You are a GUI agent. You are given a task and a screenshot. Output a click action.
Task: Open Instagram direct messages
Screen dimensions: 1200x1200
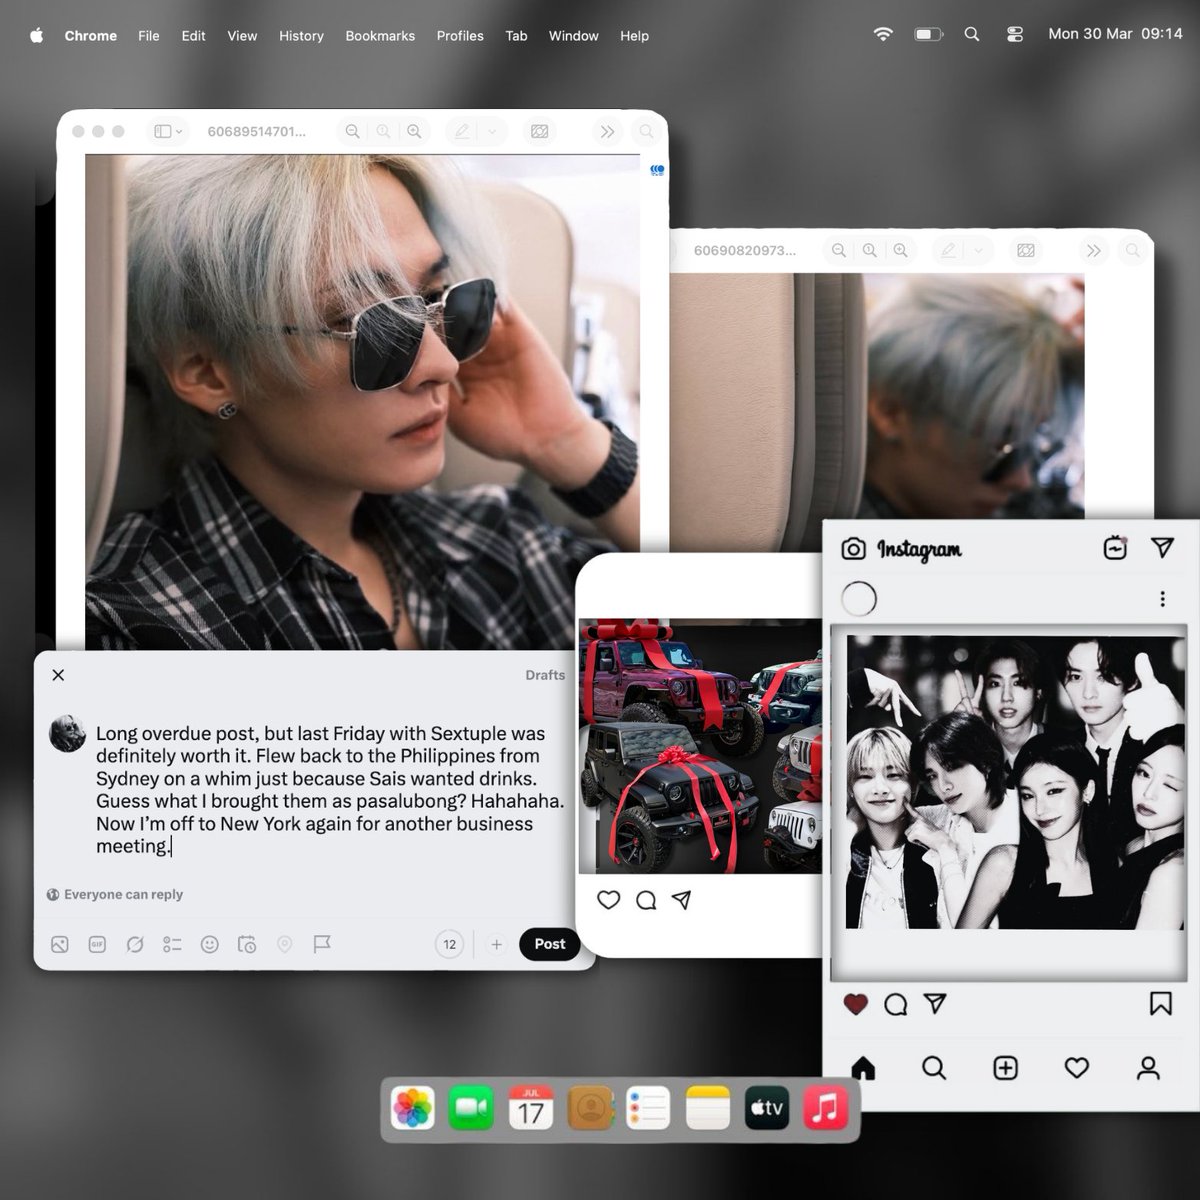point(1162,547)
